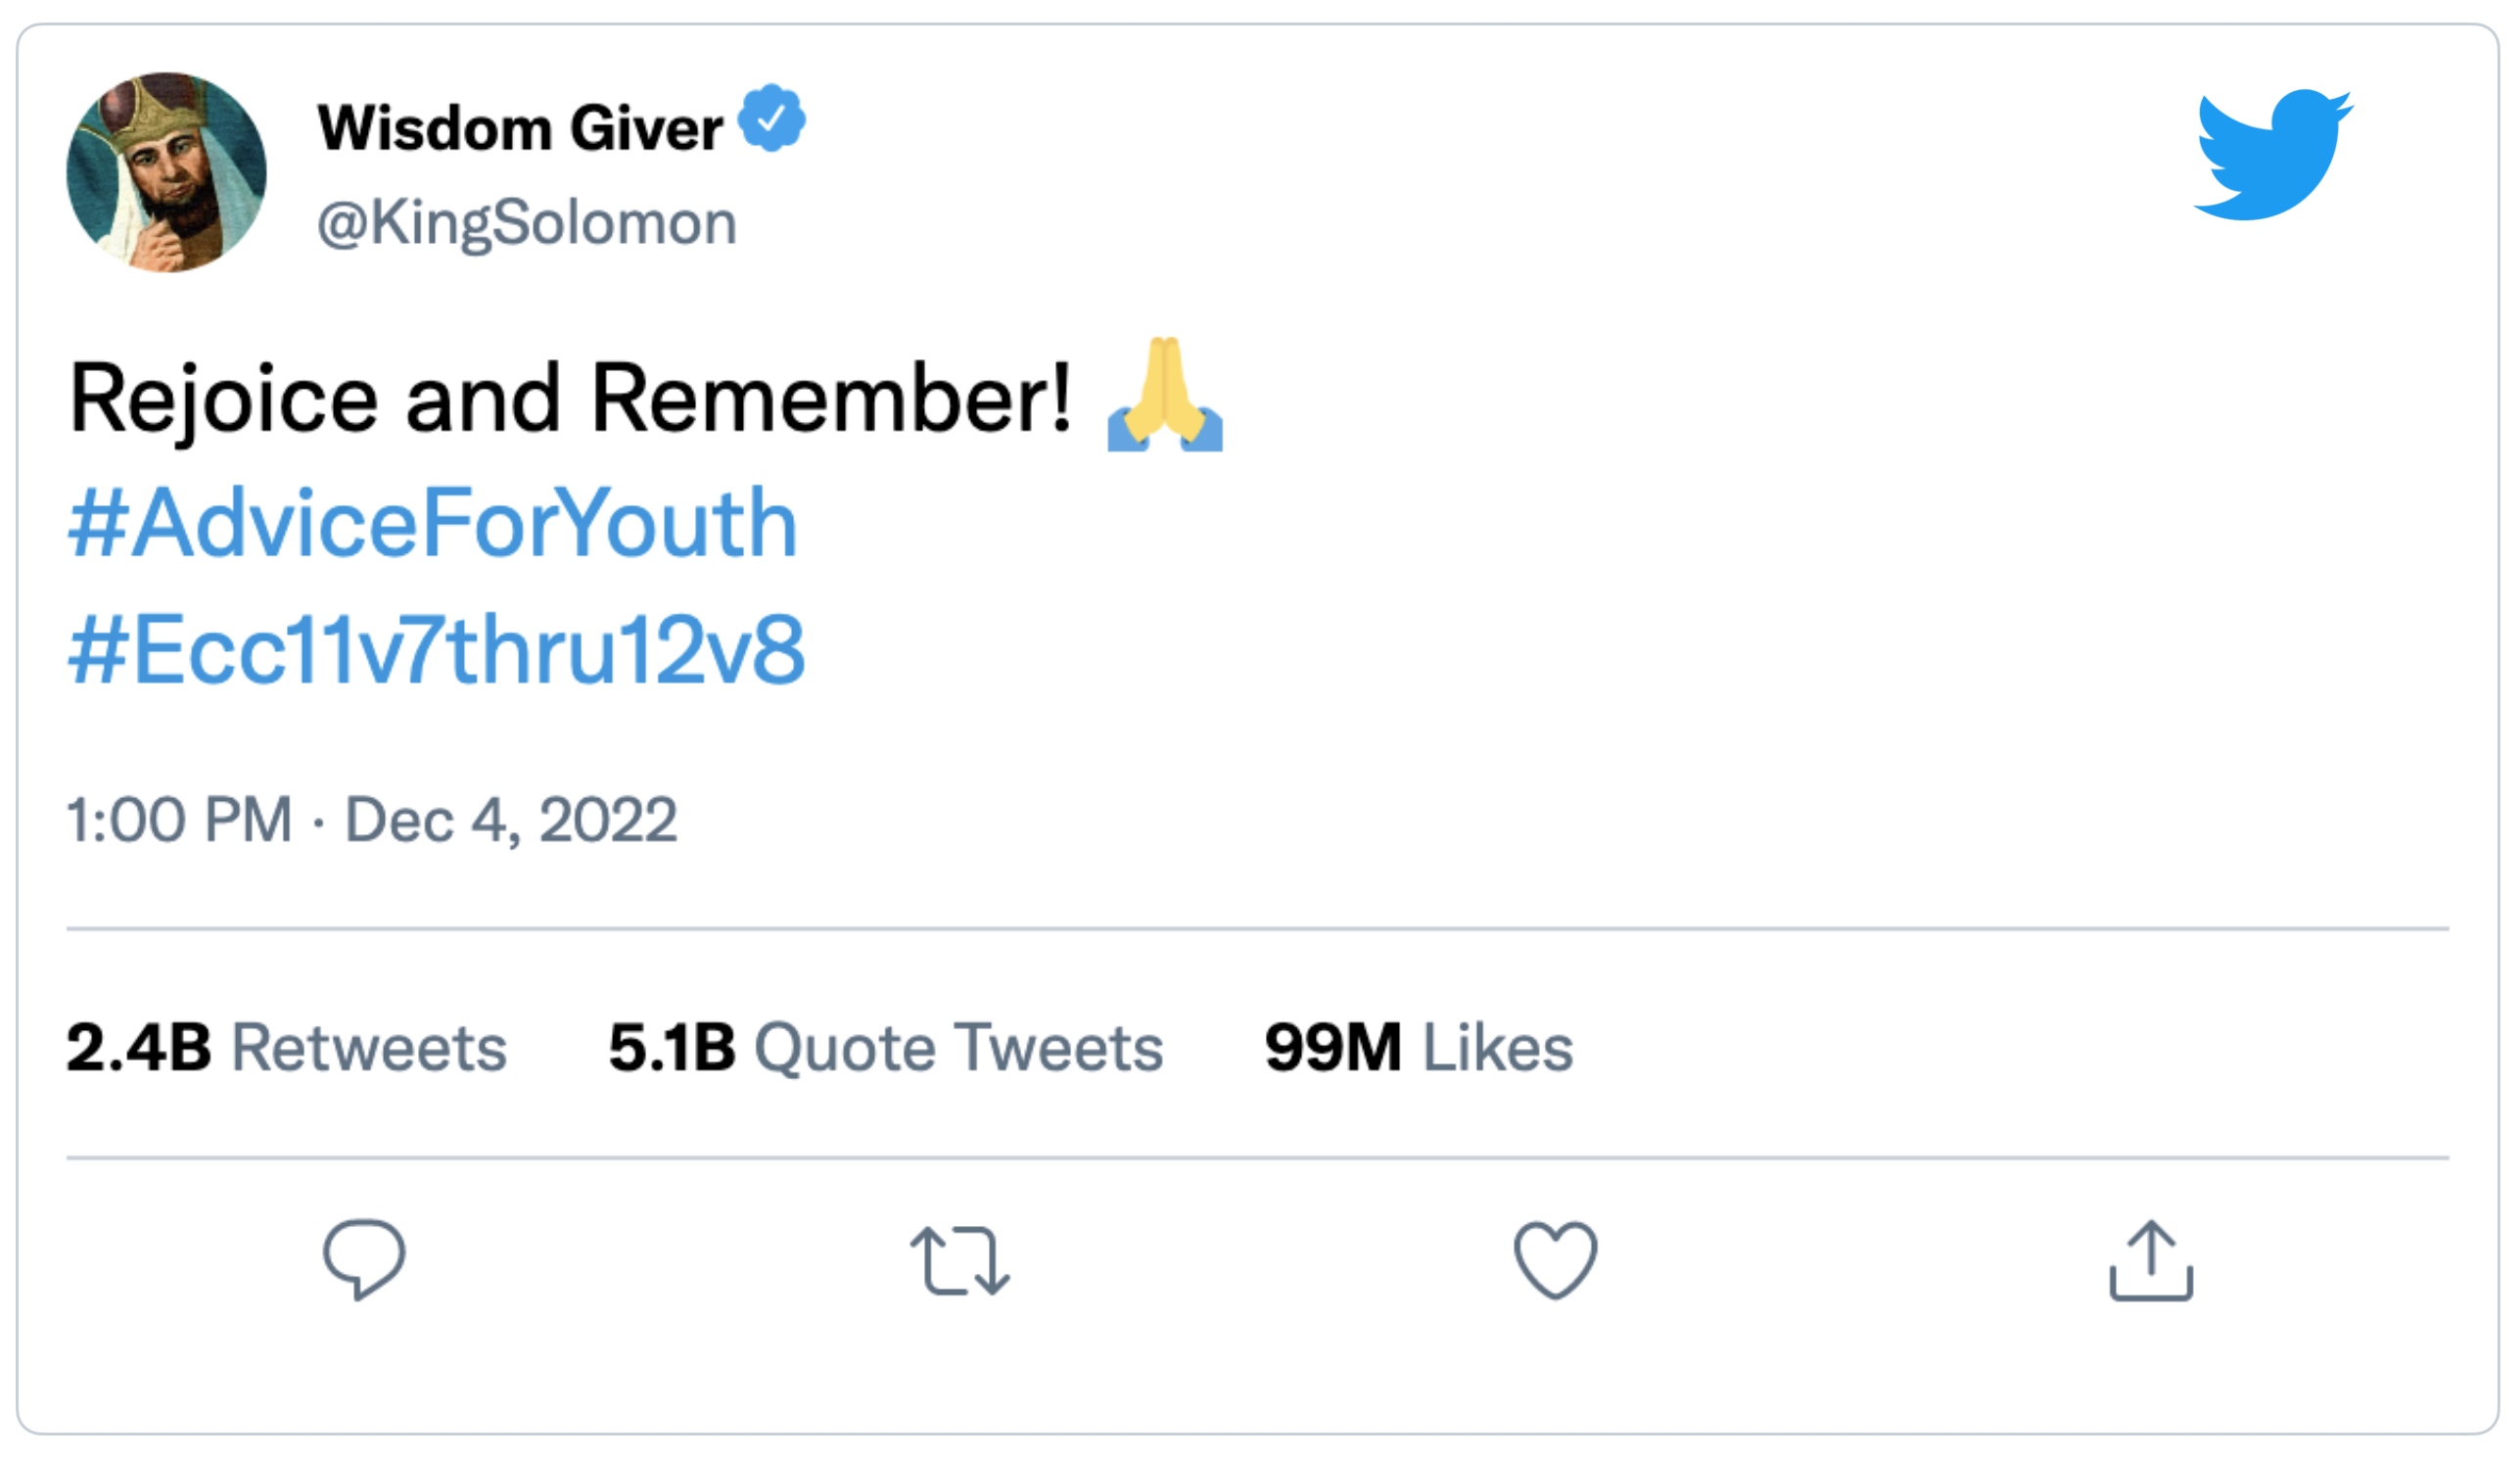Viewport: 2520px width, 1461px height.
Task: Open the King Solomon profile picture
Action: (x=167, y=172)
